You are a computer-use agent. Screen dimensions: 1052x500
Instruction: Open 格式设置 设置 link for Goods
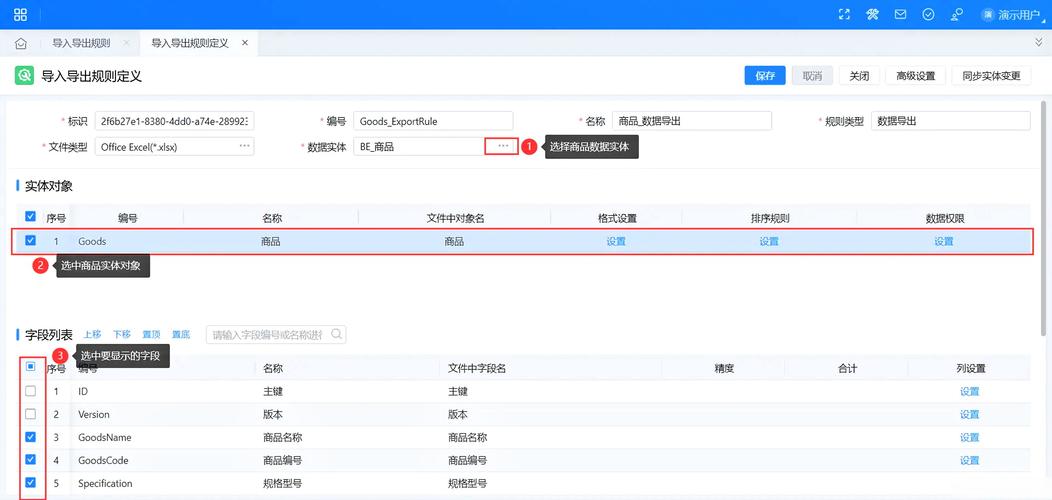616,242
